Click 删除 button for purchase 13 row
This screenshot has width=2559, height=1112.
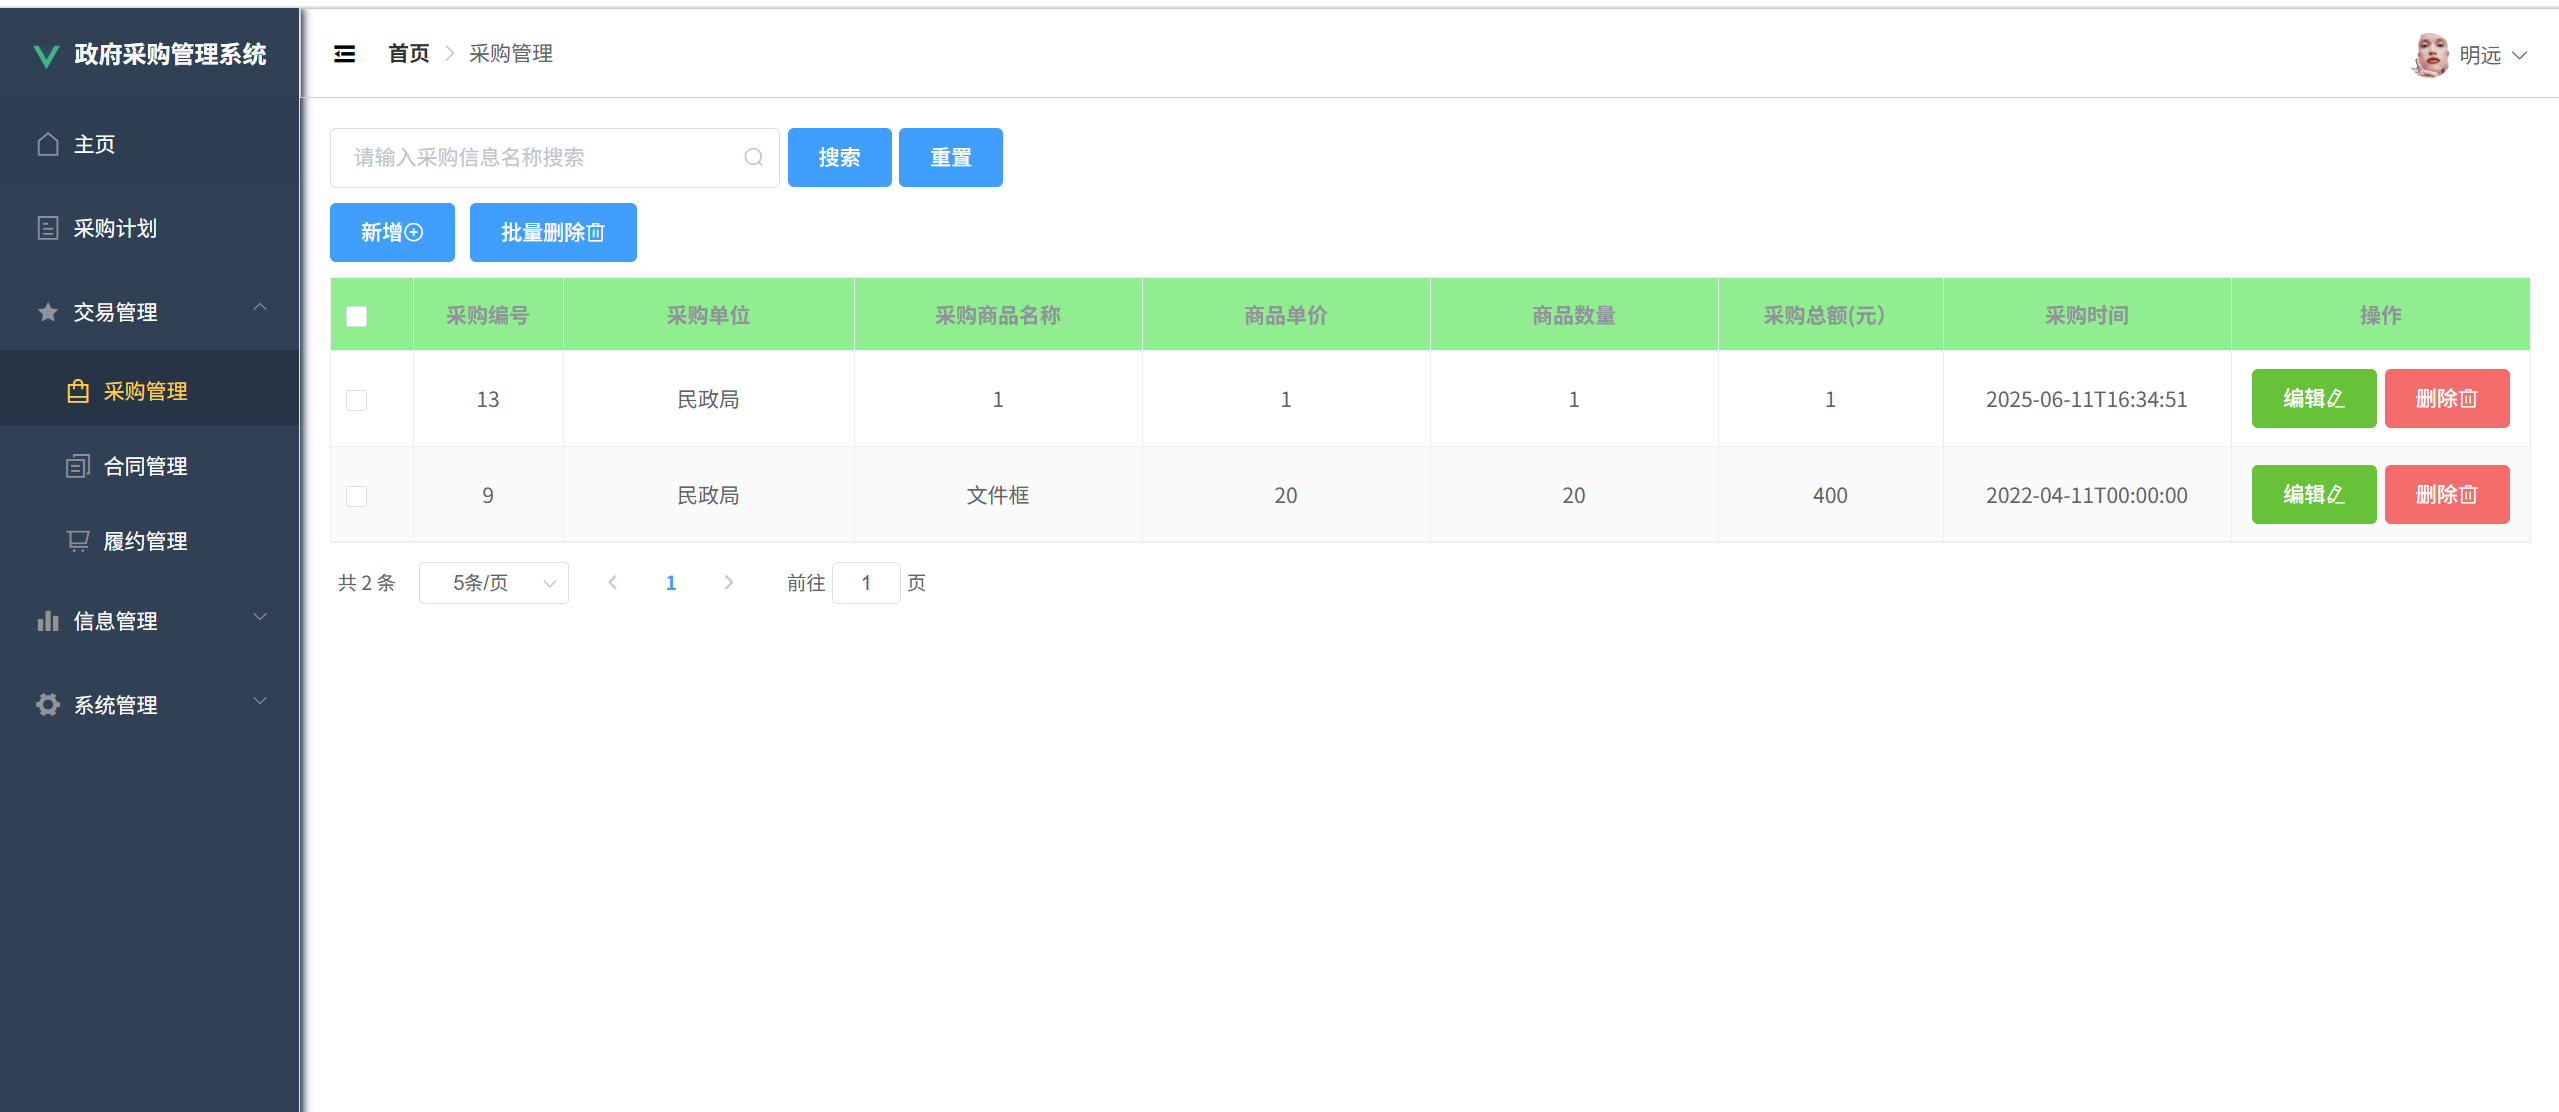pyautogui.click(x=2446, y=399)
